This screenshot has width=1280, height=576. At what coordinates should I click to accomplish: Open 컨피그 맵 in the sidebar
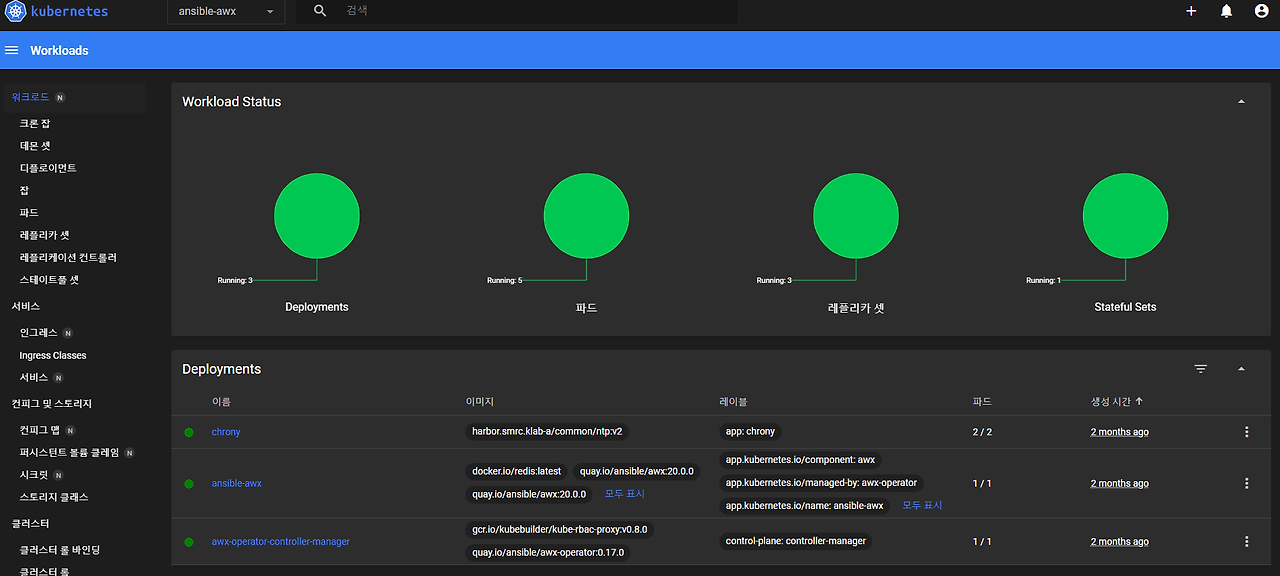coord(40,430)
